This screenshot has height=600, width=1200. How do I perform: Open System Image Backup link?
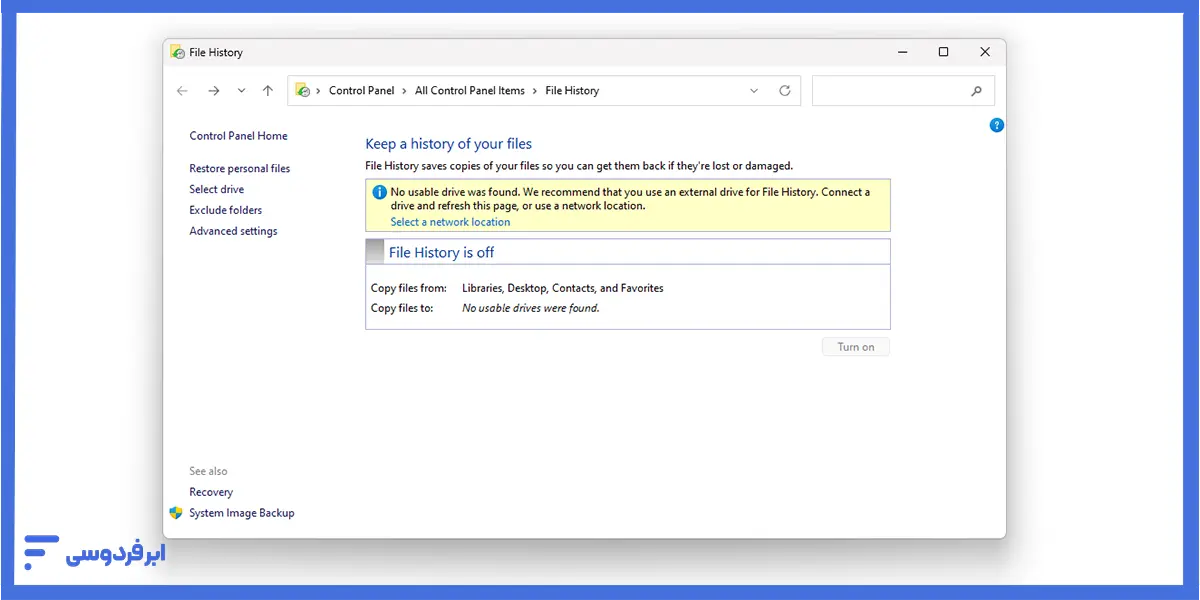coord(242,513)
